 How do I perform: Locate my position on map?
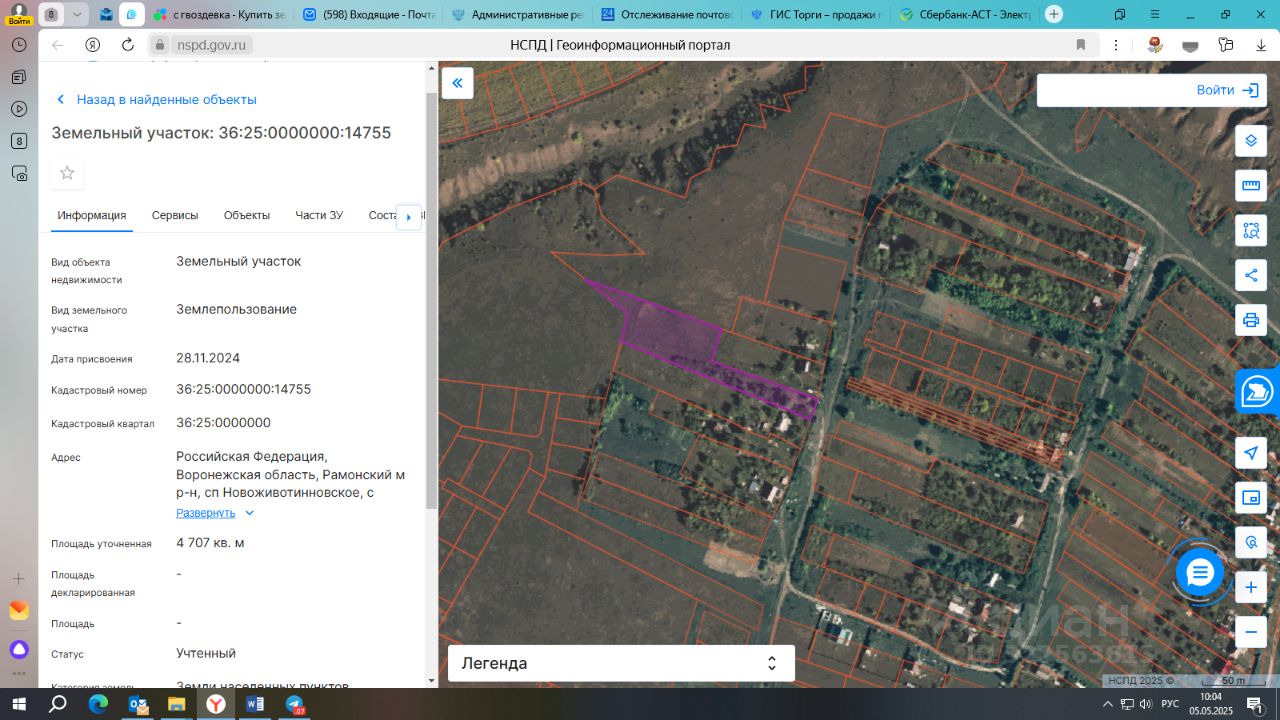coord(1251,453)
